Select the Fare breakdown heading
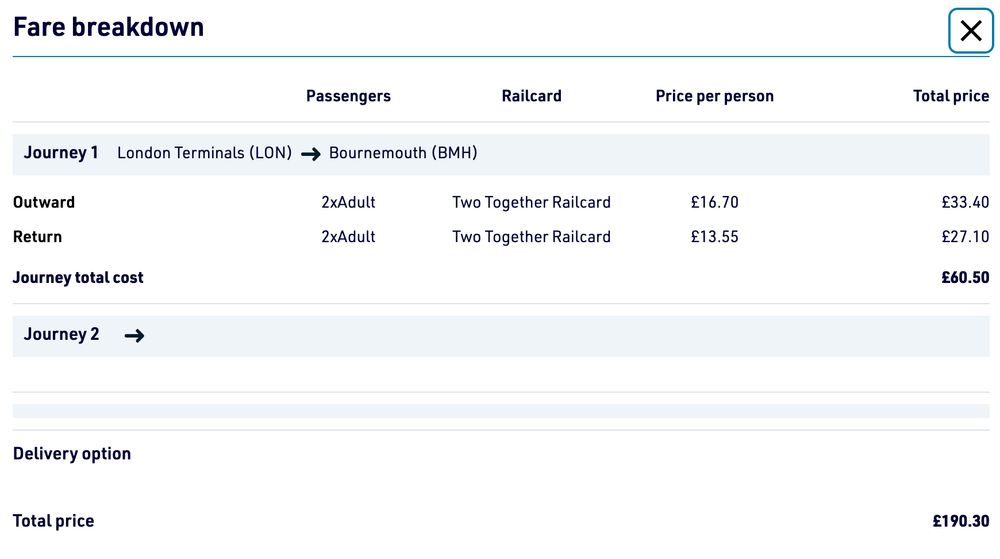The image size is (1000, 559). 108,27
